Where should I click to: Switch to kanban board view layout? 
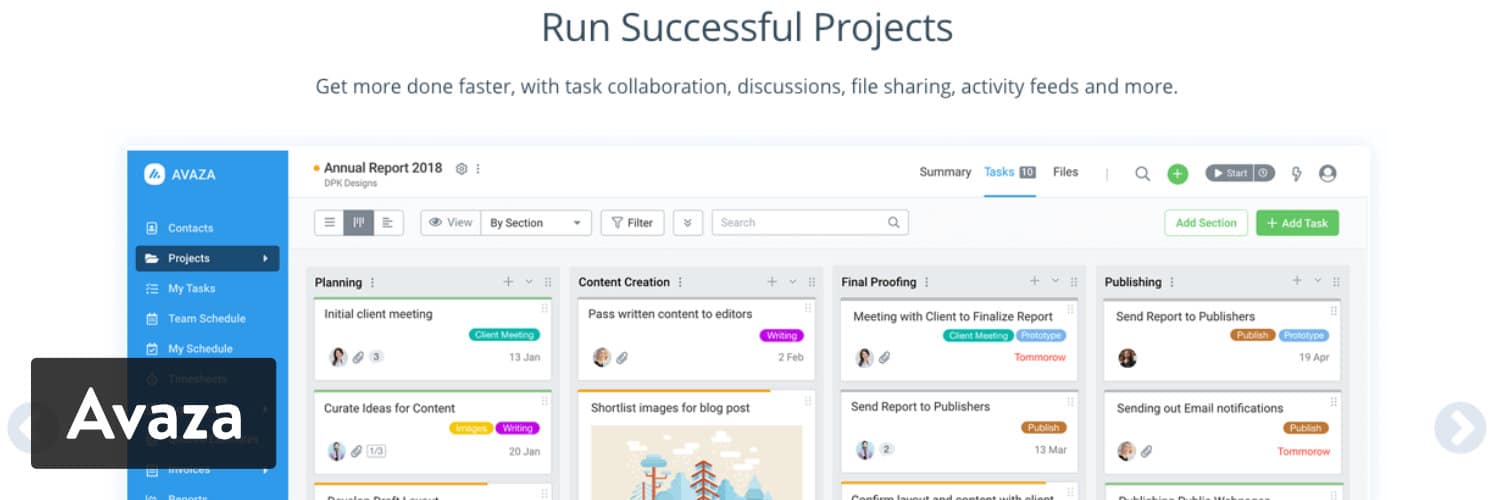pos(358,223)
